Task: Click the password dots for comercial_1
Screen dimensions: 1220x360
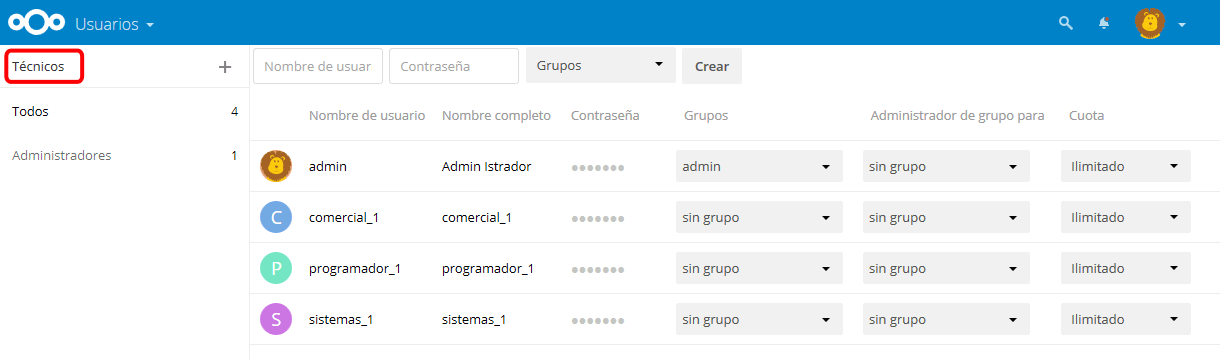Action: (598, 218)
